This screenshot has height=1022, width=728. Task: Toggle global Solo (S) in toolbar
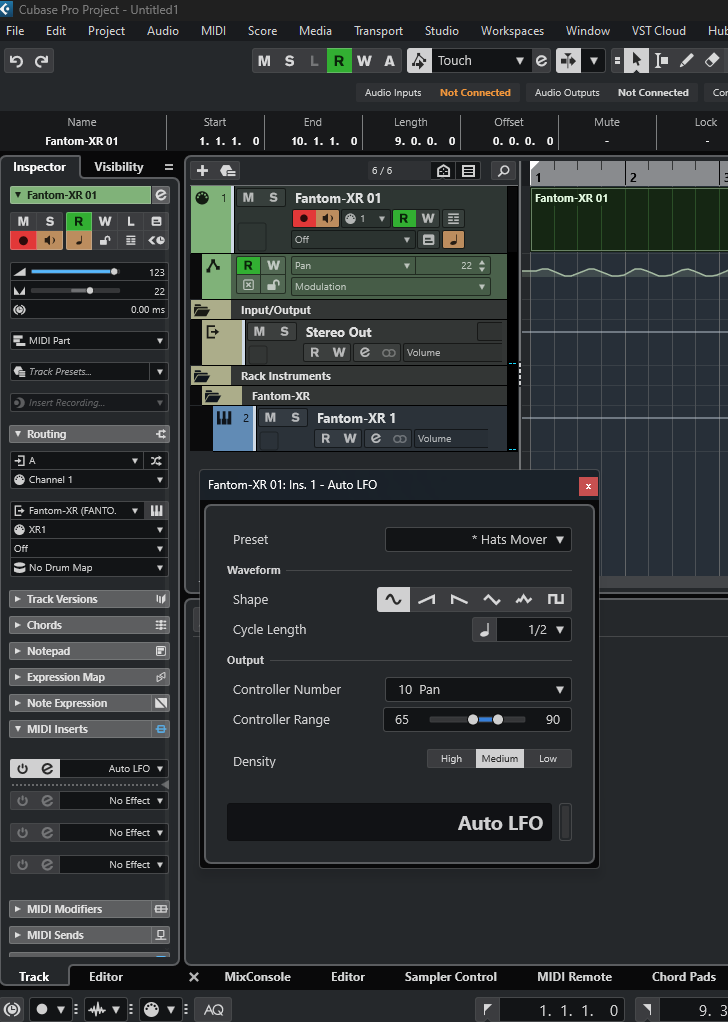(x=289, y=61)
